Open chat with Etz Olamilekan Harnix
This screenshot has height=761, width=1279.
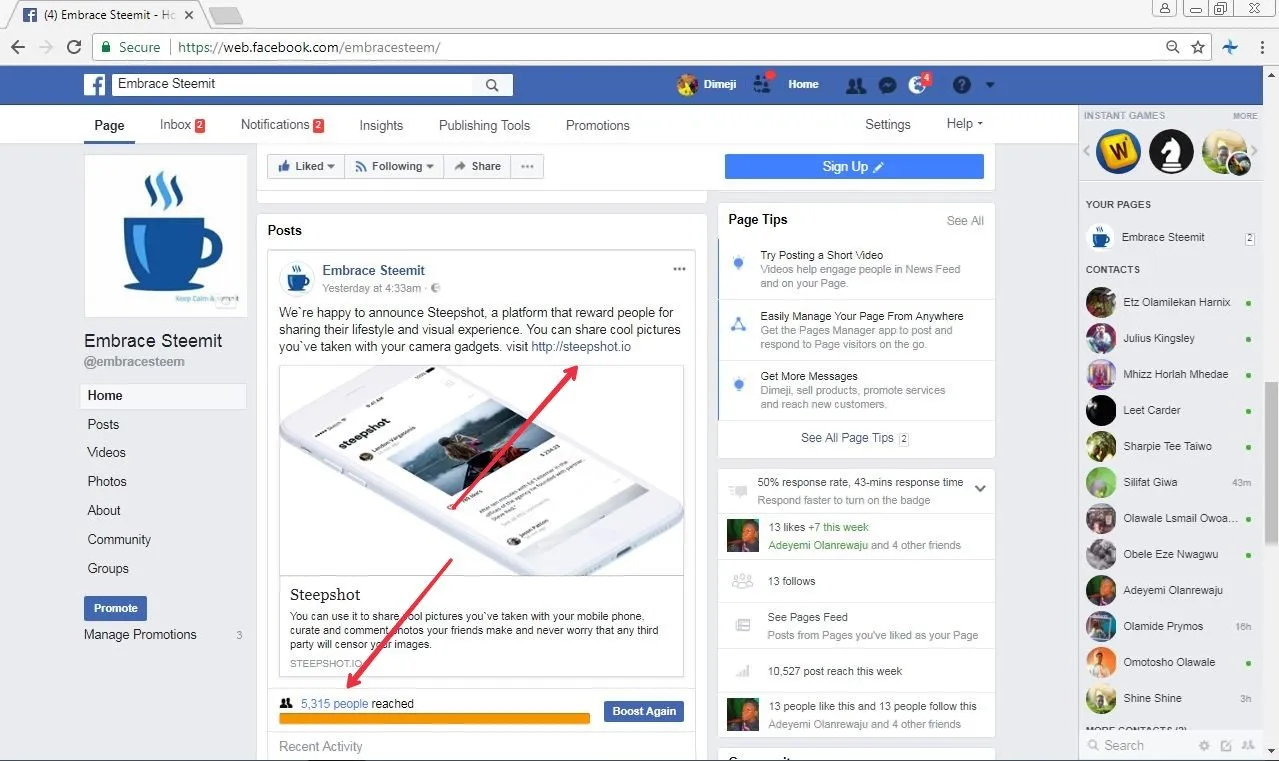tap(1169, 302)
